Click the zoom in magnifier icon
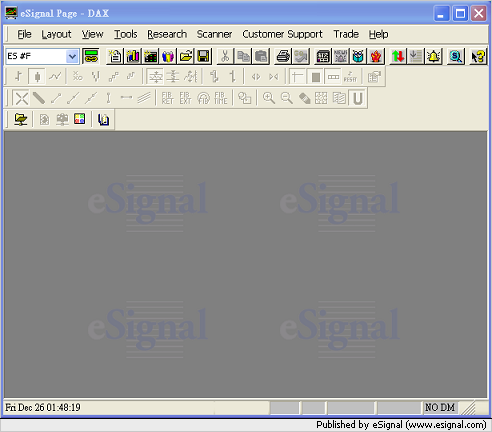492x432 pixels. click(x=269, y=98)
